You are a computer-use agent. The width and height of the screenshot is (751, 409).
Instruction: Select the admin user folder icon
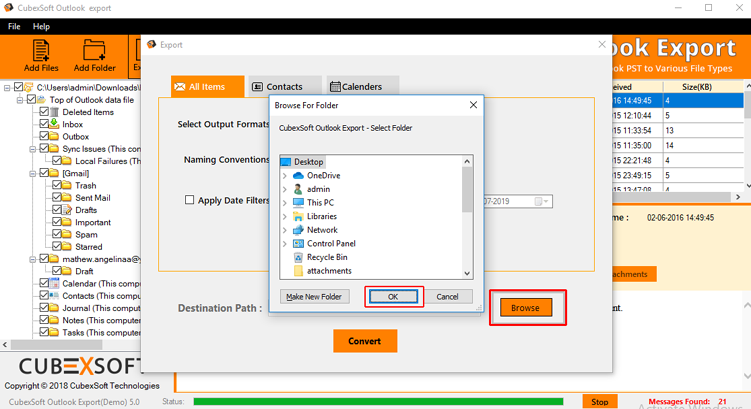298,189
